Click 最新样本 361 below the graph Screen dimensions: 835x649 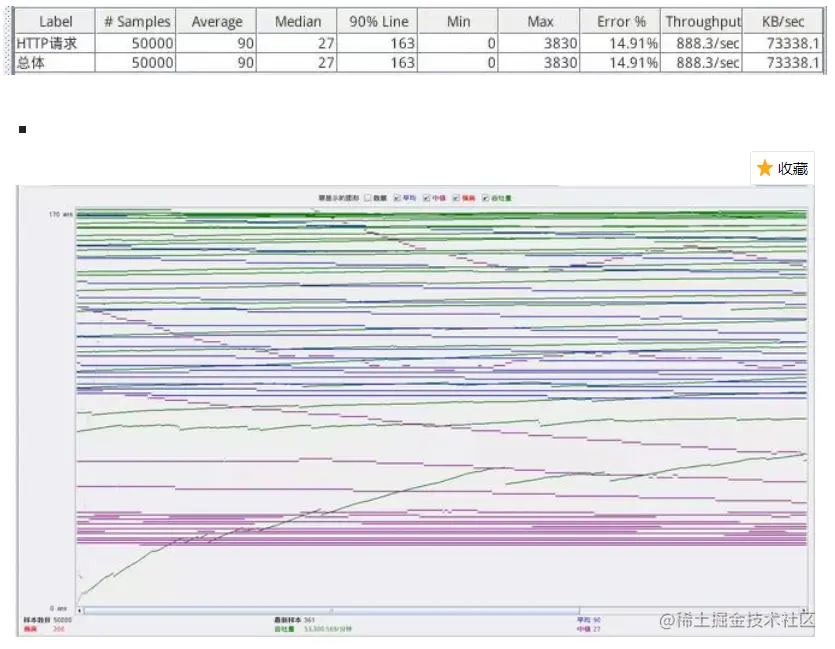coord(294,620)
